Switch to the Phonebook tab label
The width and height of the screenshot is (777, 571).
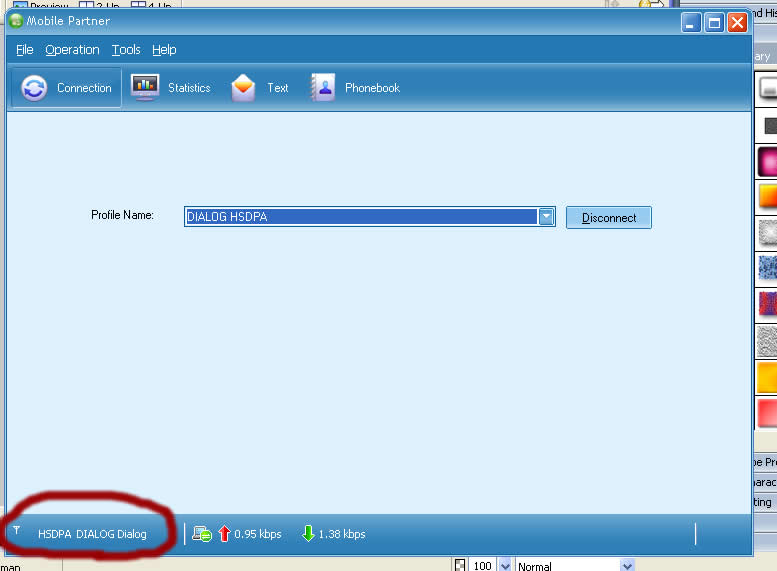pyautogui.click(x=372, y=88)
